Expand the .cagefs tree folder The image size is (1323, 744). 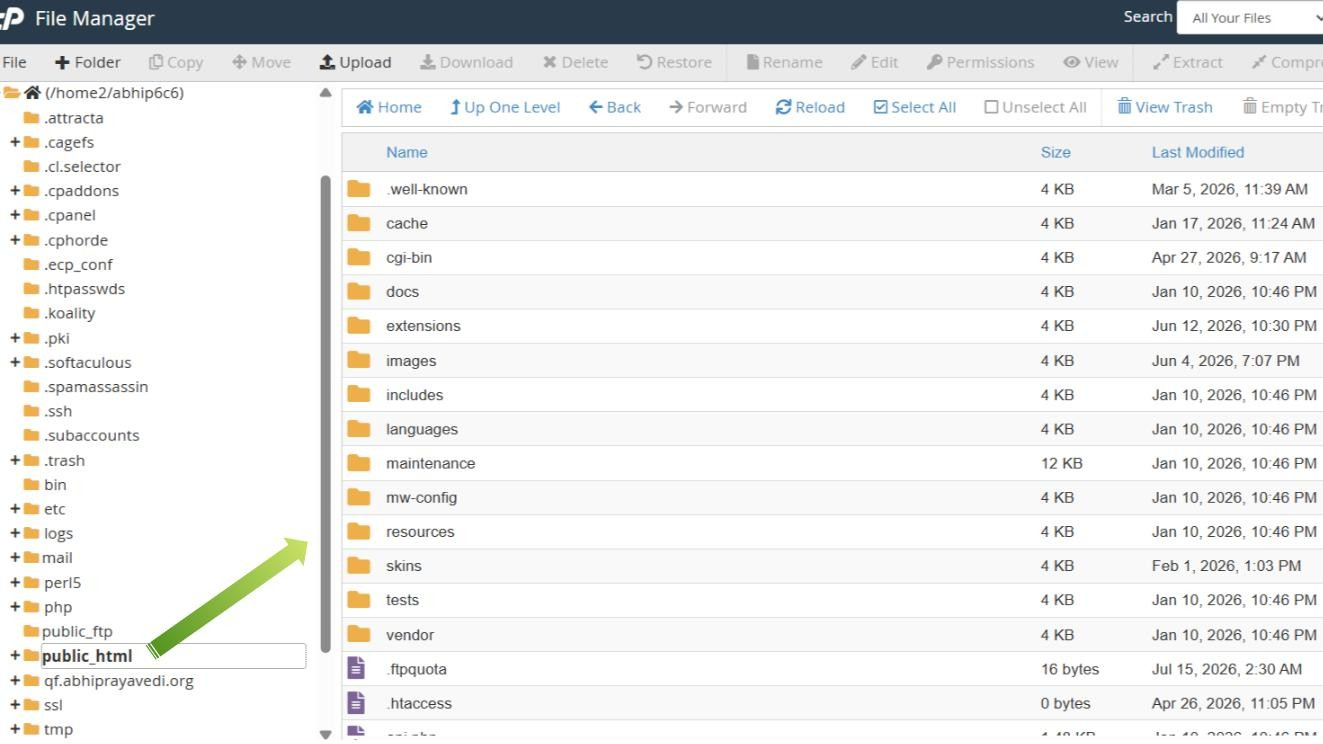click(x=15, y=142)
